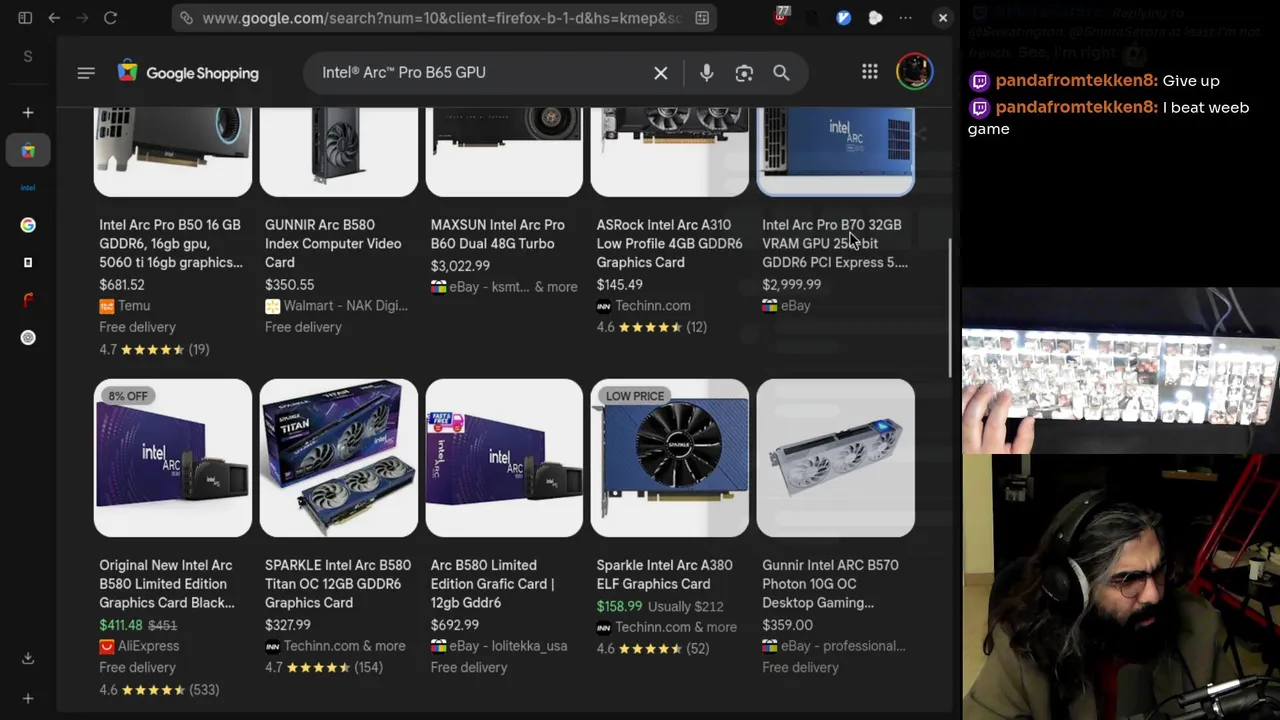Open Intel Arc Pro B50 16 GB listing
This screenshot has height=720, width=1280.
point(170,243)
